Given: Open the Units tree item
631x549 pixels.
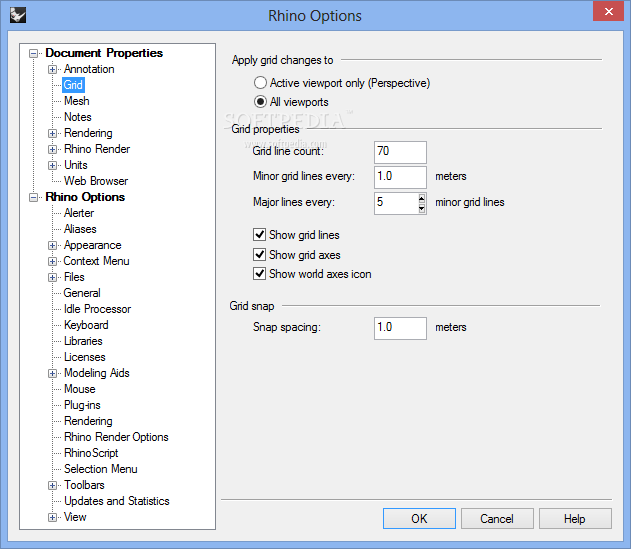Looking at the screenshot, I should 75,165.
